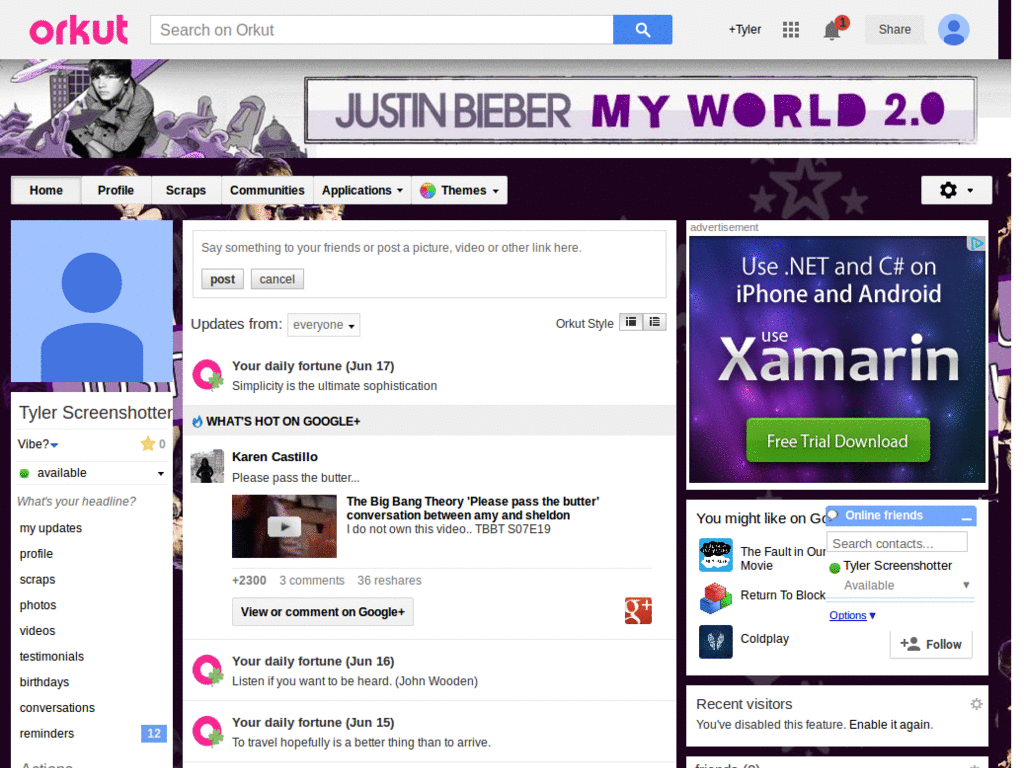Click the What's your headline field
This screenshot has width=1024, height=768.
[x=76, y=502]
